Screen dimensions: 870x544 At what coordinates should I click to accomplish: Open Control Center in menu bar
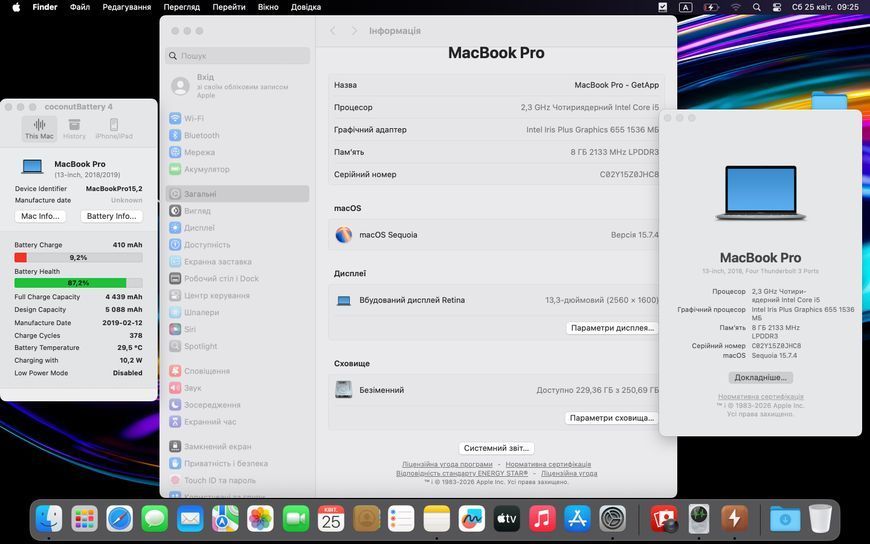(777, 7)
